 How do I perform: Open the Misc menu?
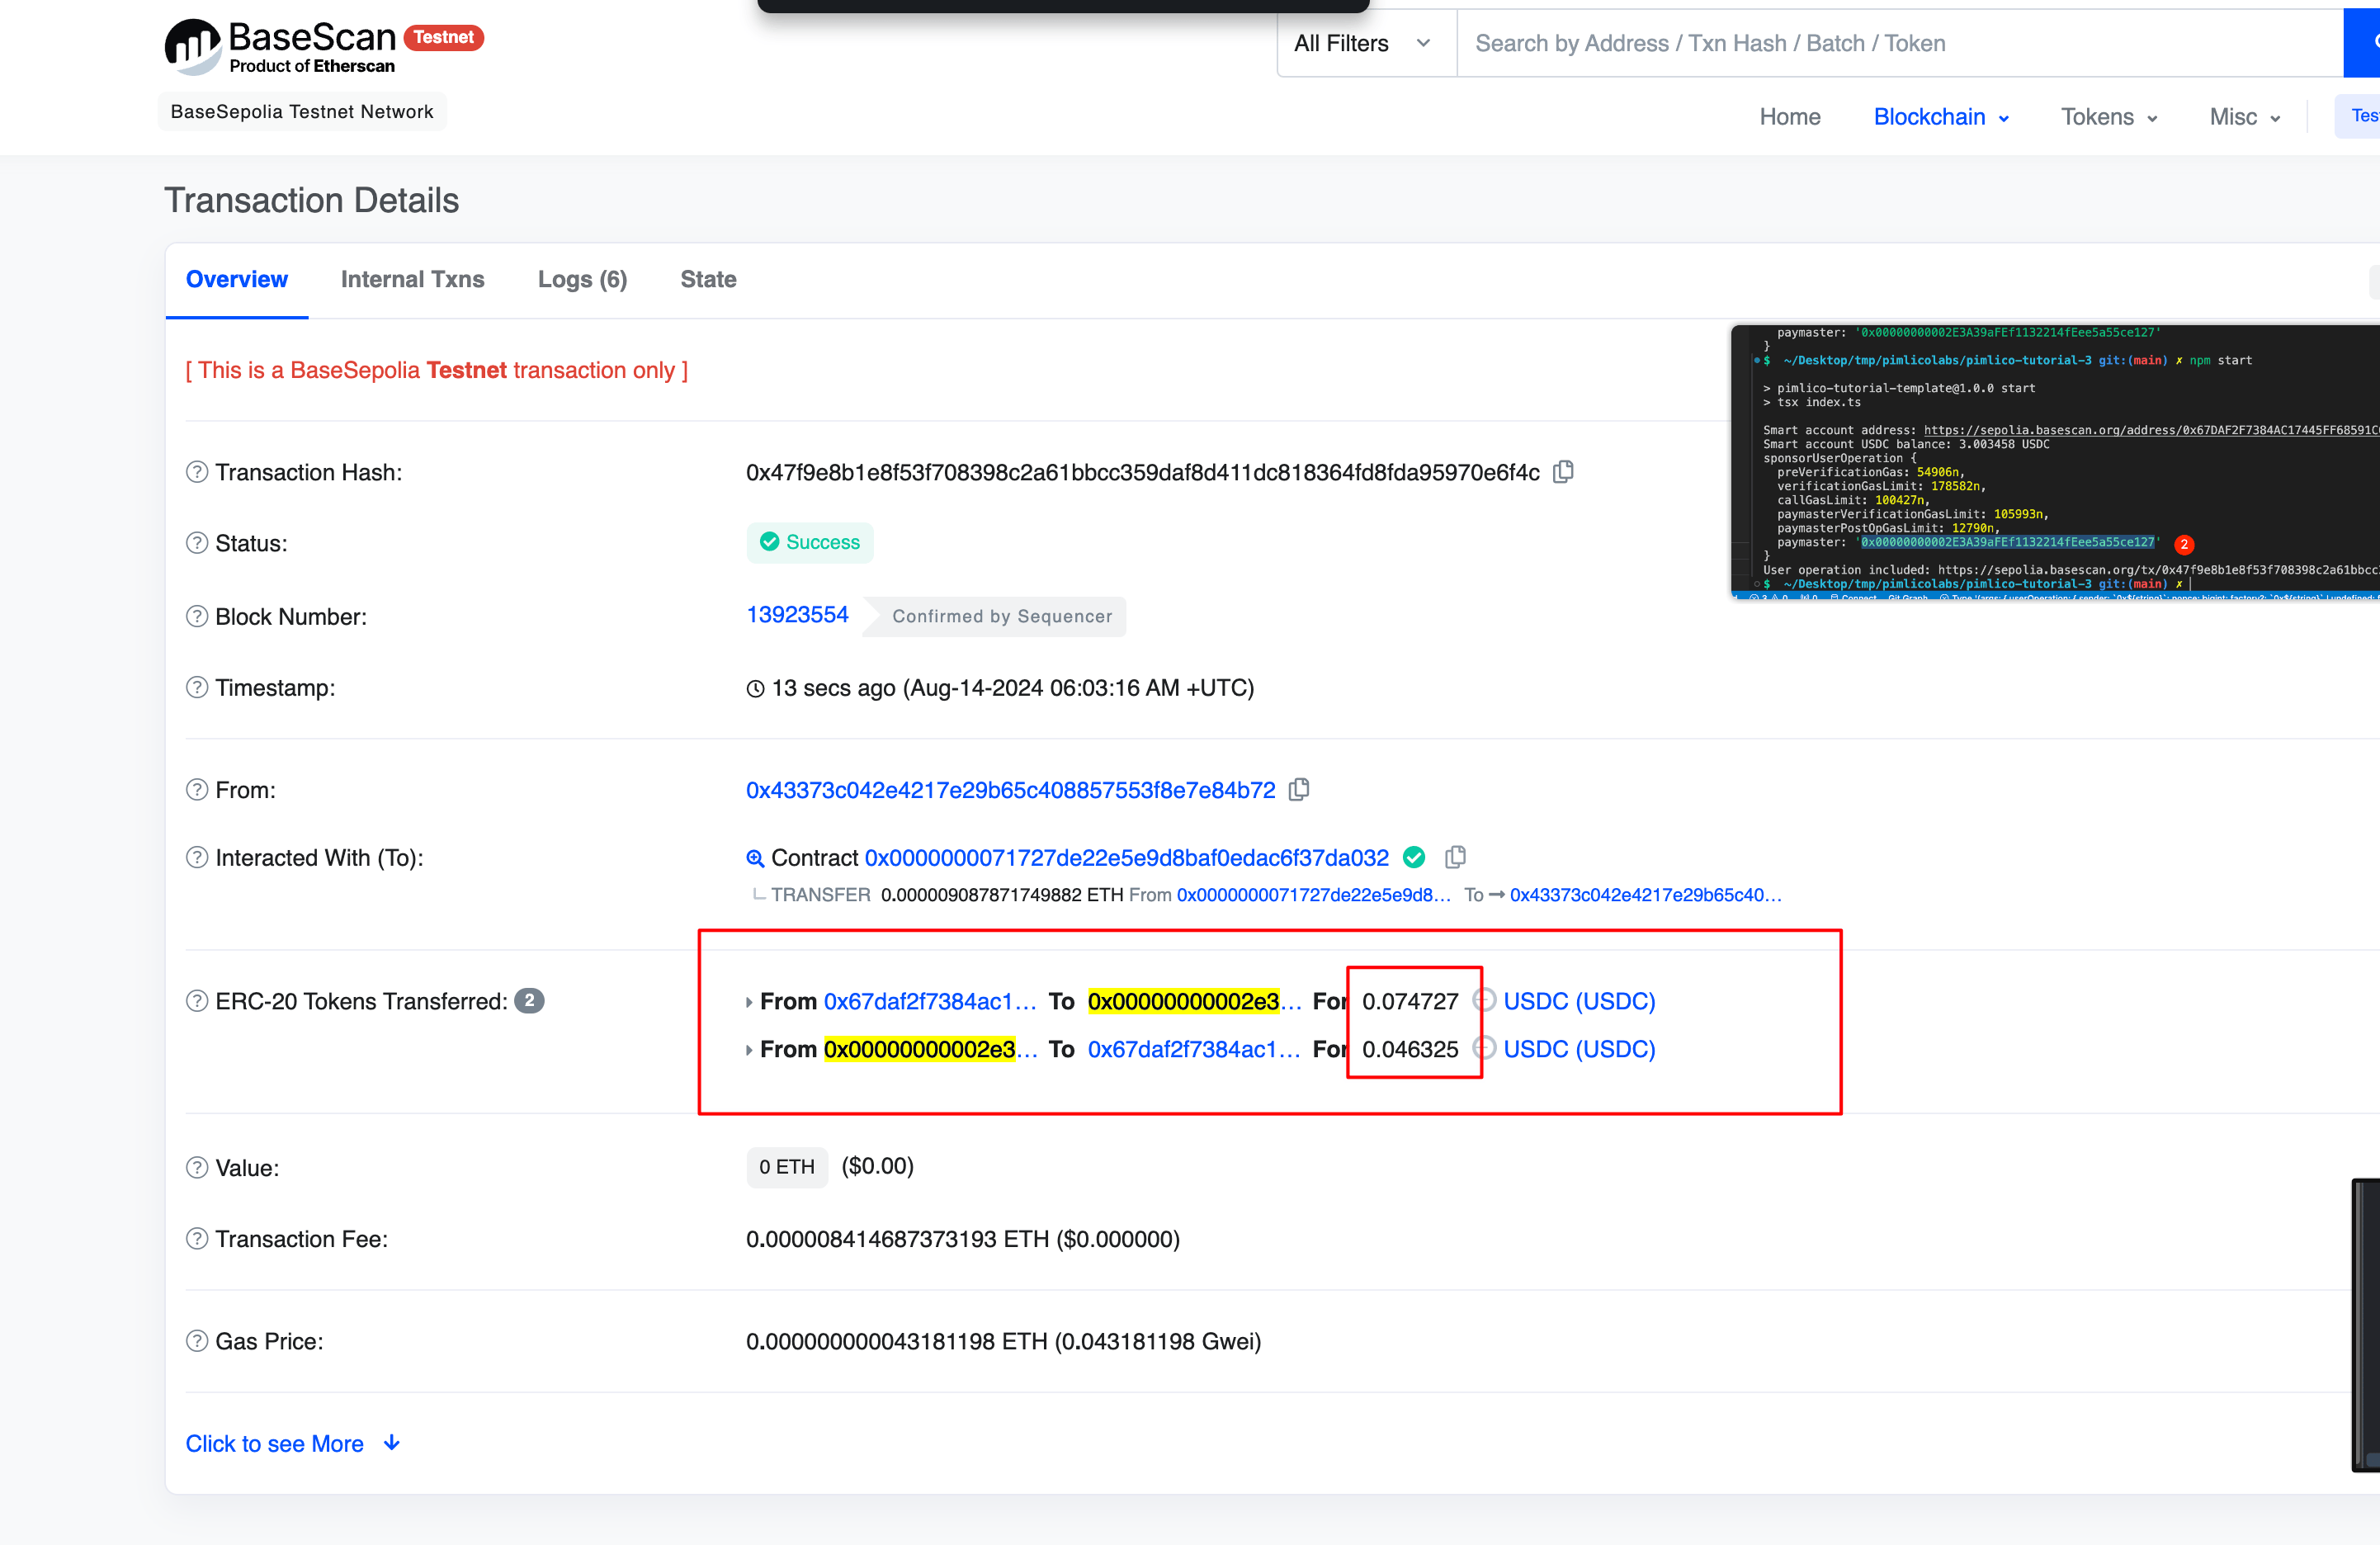(x=2245, y=117)
